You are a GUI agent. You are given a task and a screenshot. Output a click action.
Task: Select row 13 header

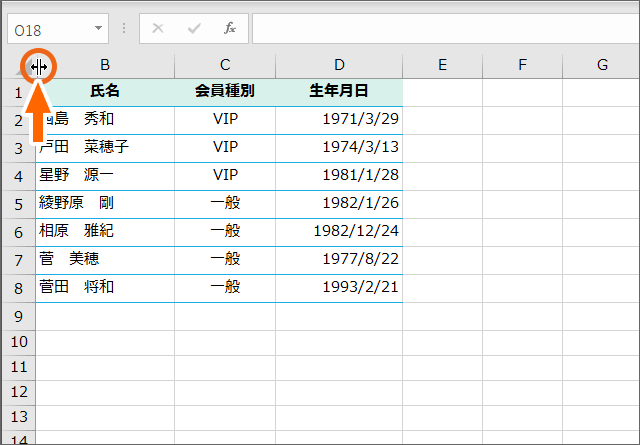point(18,418)
